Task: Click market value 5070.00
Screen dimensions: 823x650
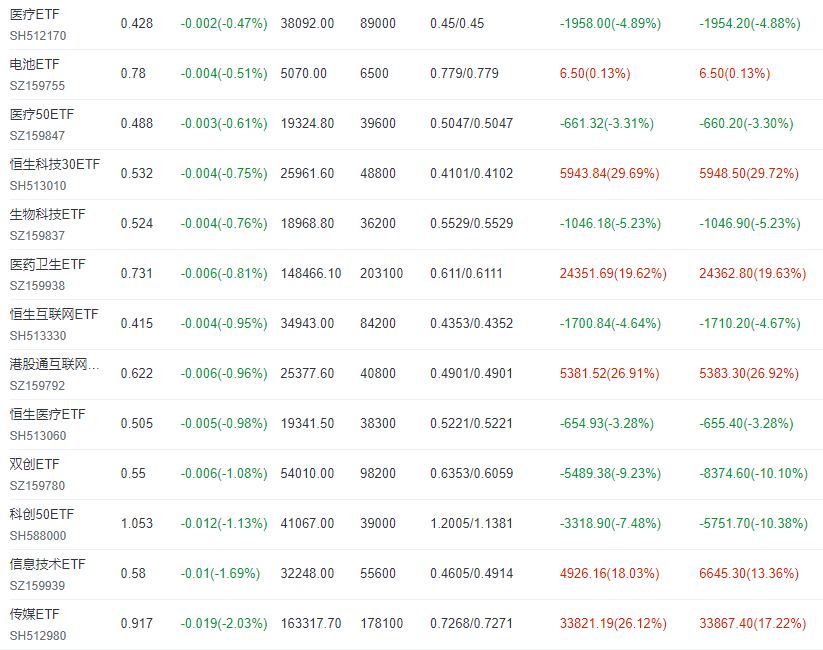Action: (303, 74)
